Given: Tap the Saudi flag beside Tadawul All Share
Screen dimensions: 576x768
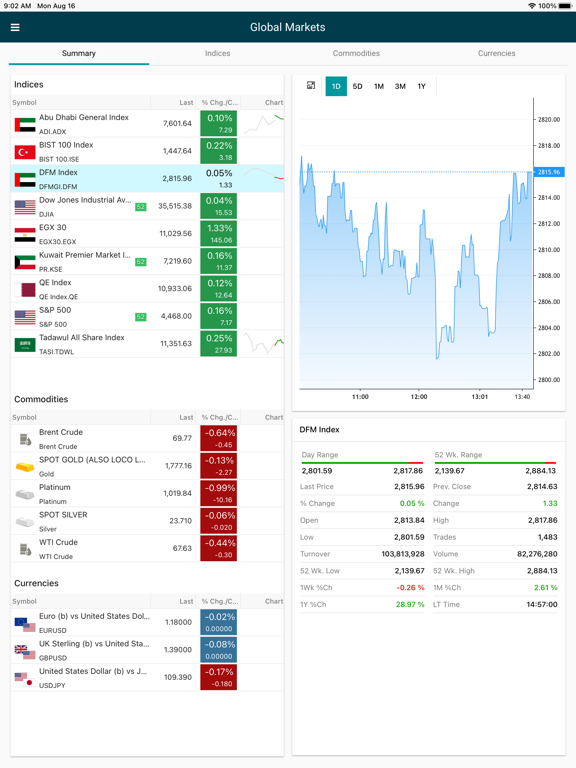Looking at the screenshot, I should pos(25,345).
